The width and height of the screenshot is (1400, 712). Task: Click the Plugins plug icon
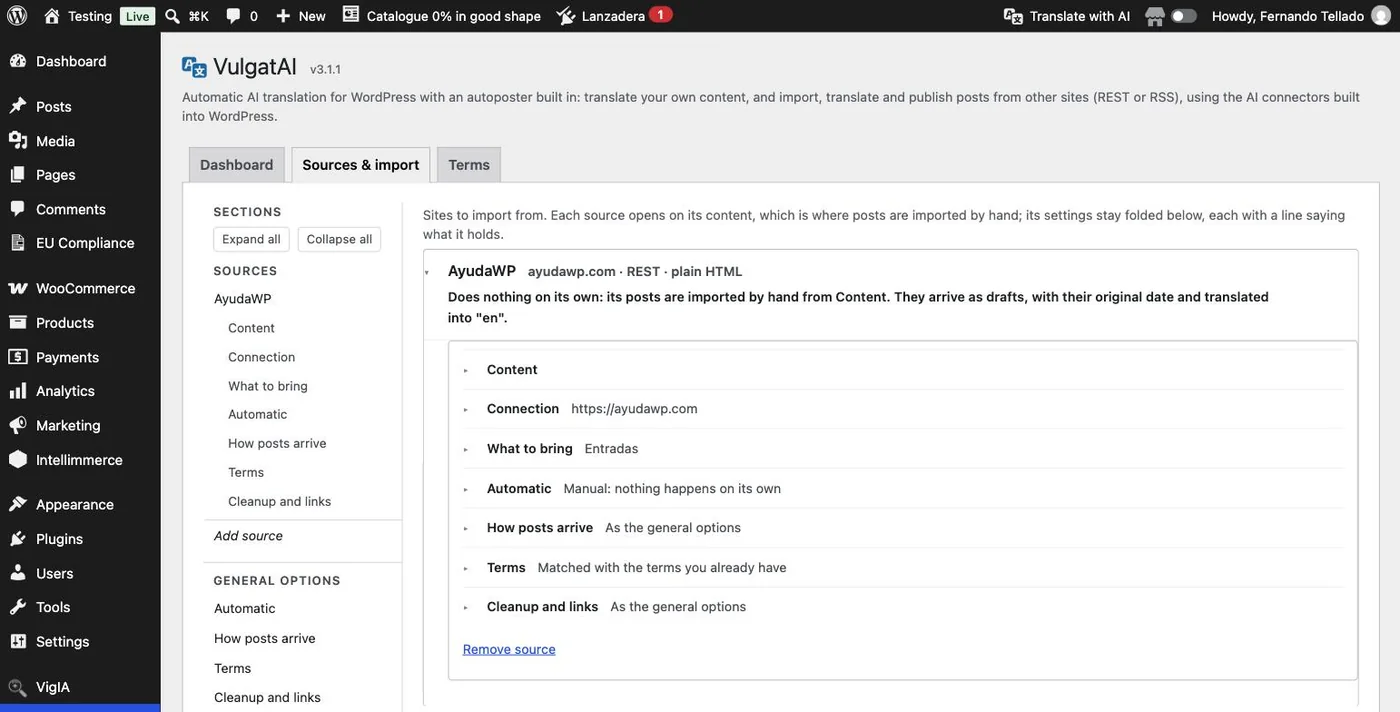17,539
